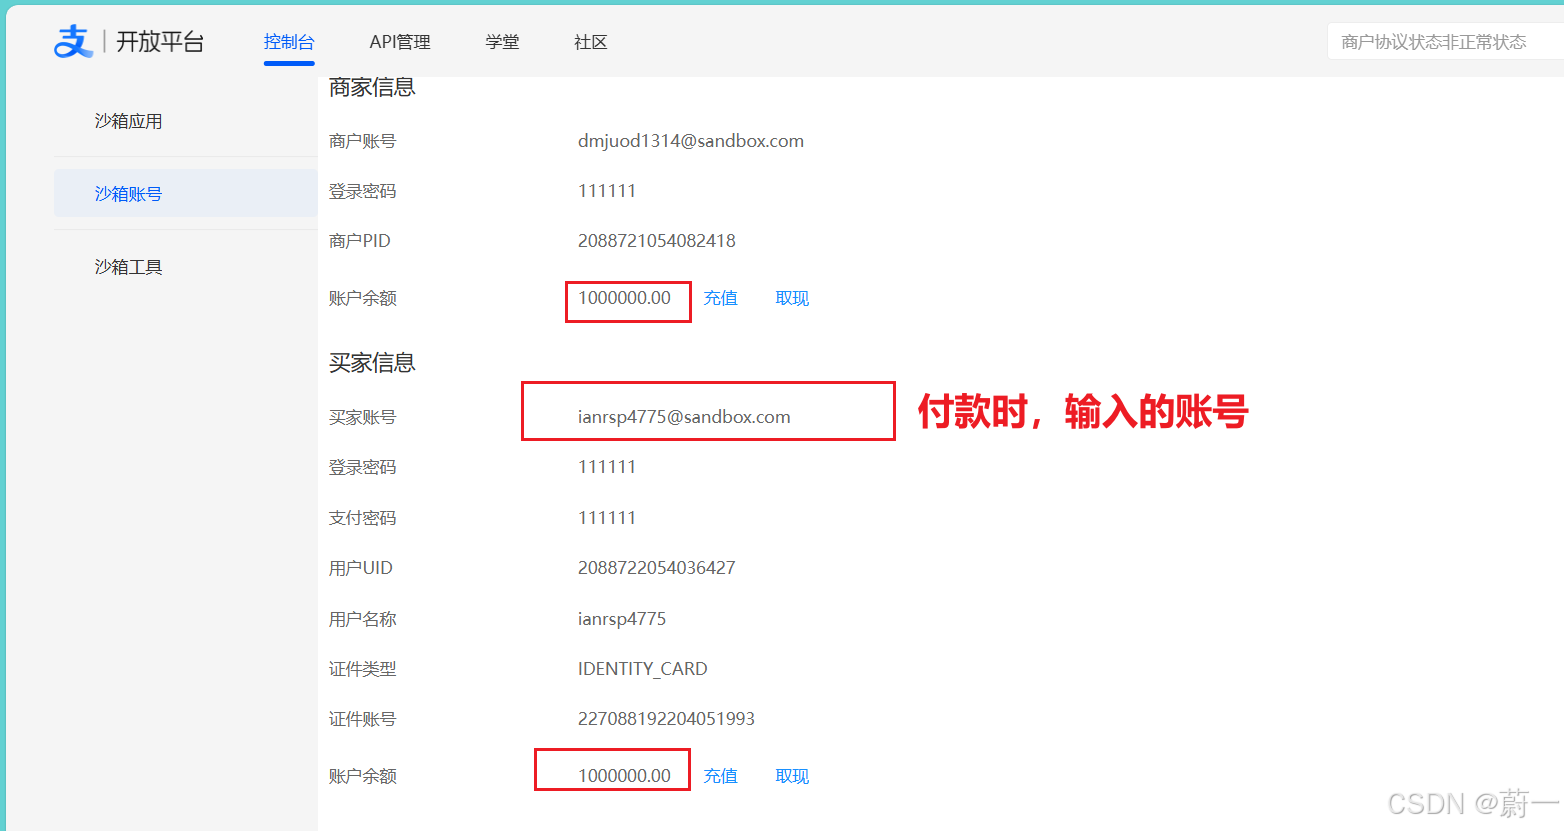Click 证件账号 label
This screenshot has height=831, width=1564.
(363, 719)
